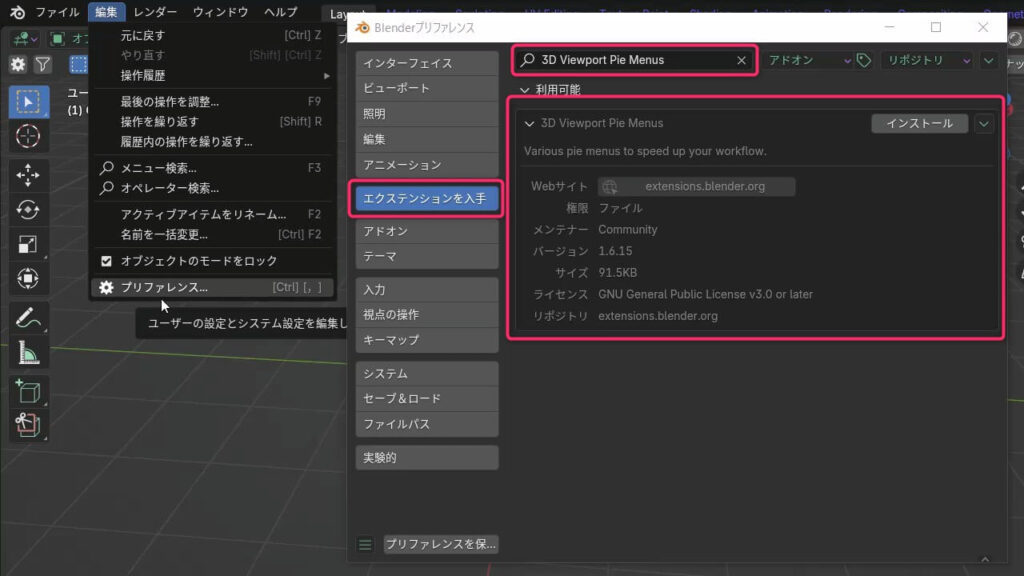Choose オペレーター検索... entry
The image size is (1024, 576).
click(x=212, y=188)
